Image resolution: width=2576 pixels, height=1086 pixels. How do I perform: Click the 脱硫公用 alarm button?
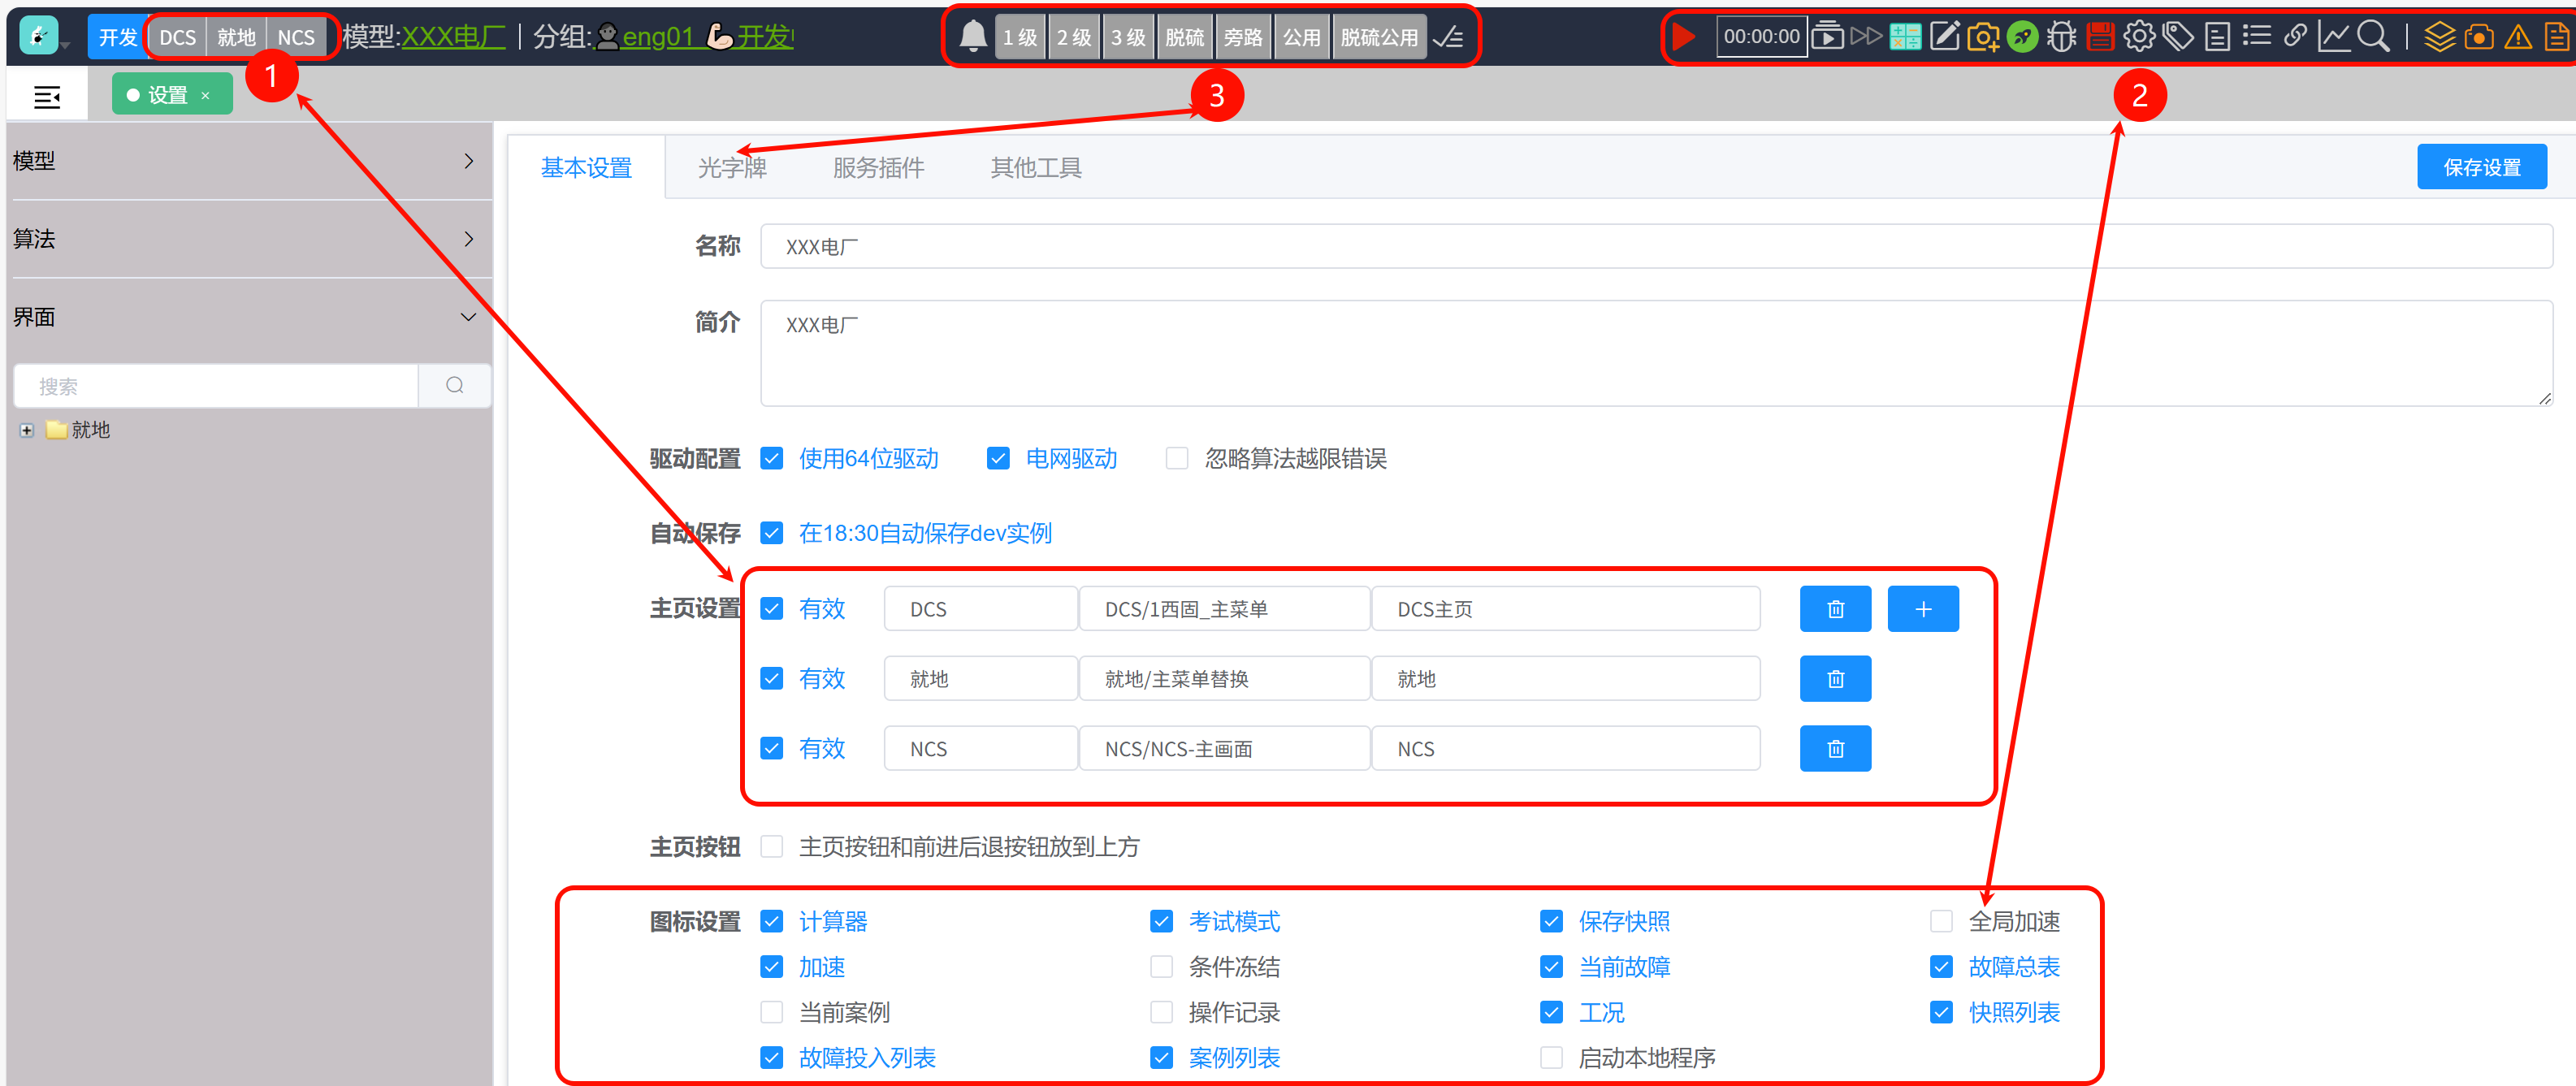click(1379, 37)
